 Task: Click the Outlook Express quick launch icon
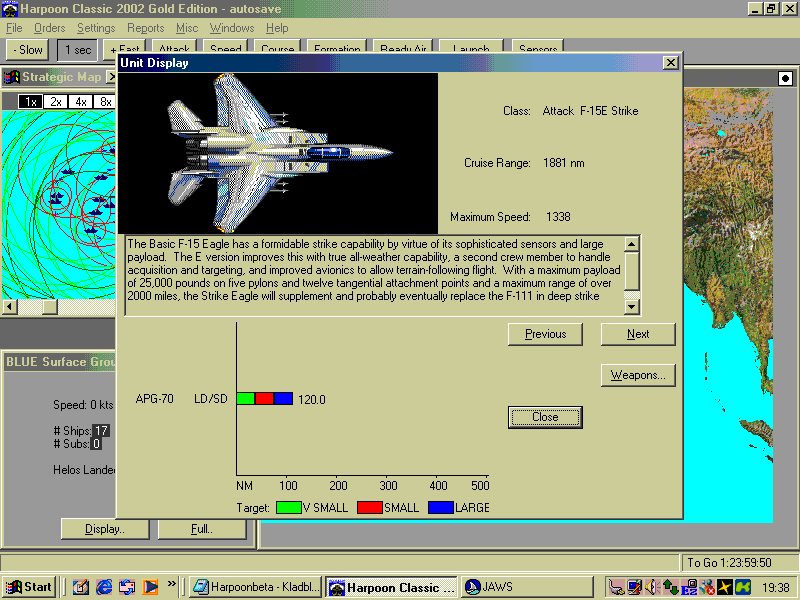coord(127,587)
